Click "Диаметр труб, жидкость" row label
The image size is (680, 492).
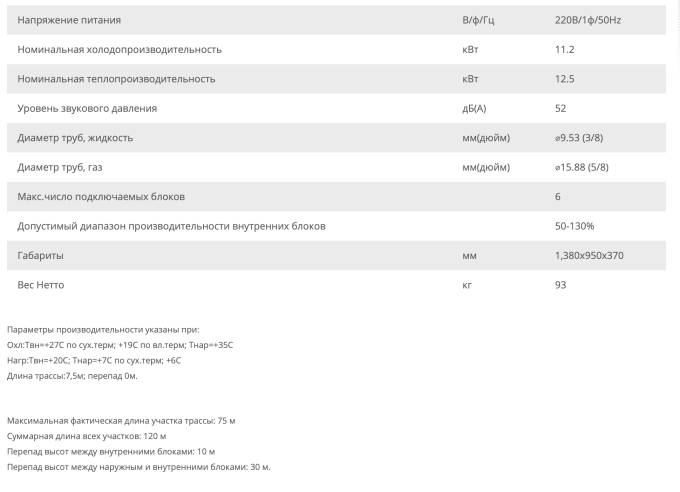[x=75, y=137]
